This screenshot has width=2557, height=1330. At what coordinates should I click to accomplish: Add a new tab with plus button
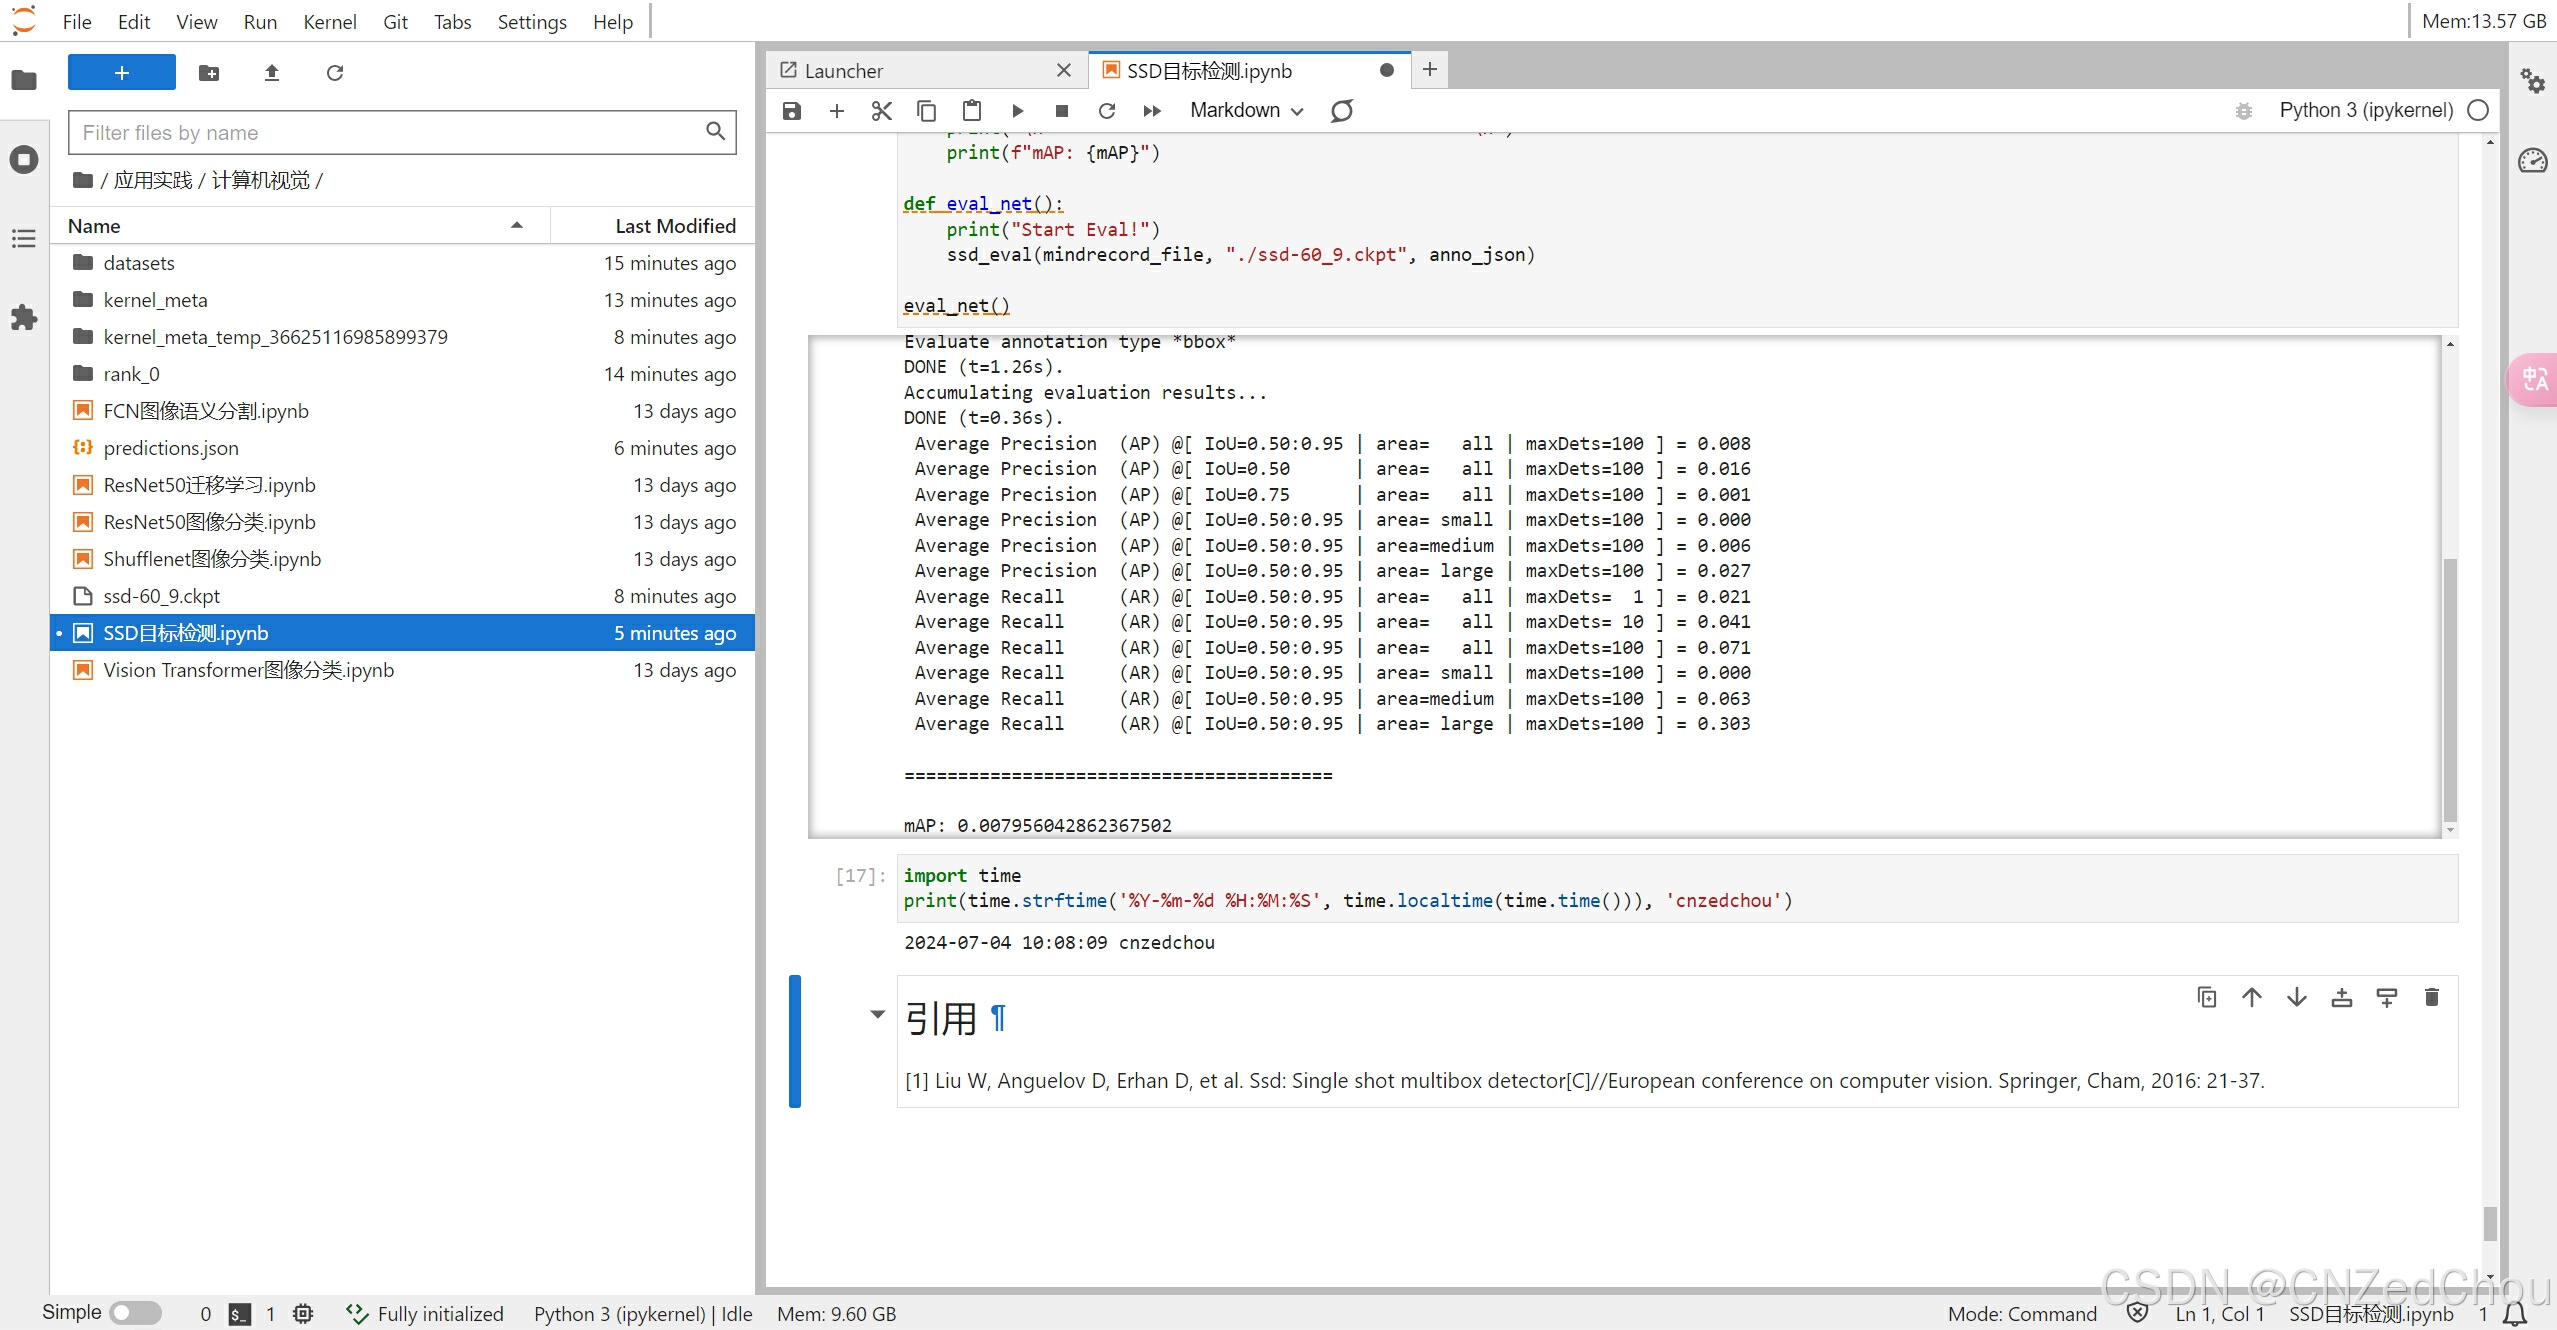click(1430, 70)
